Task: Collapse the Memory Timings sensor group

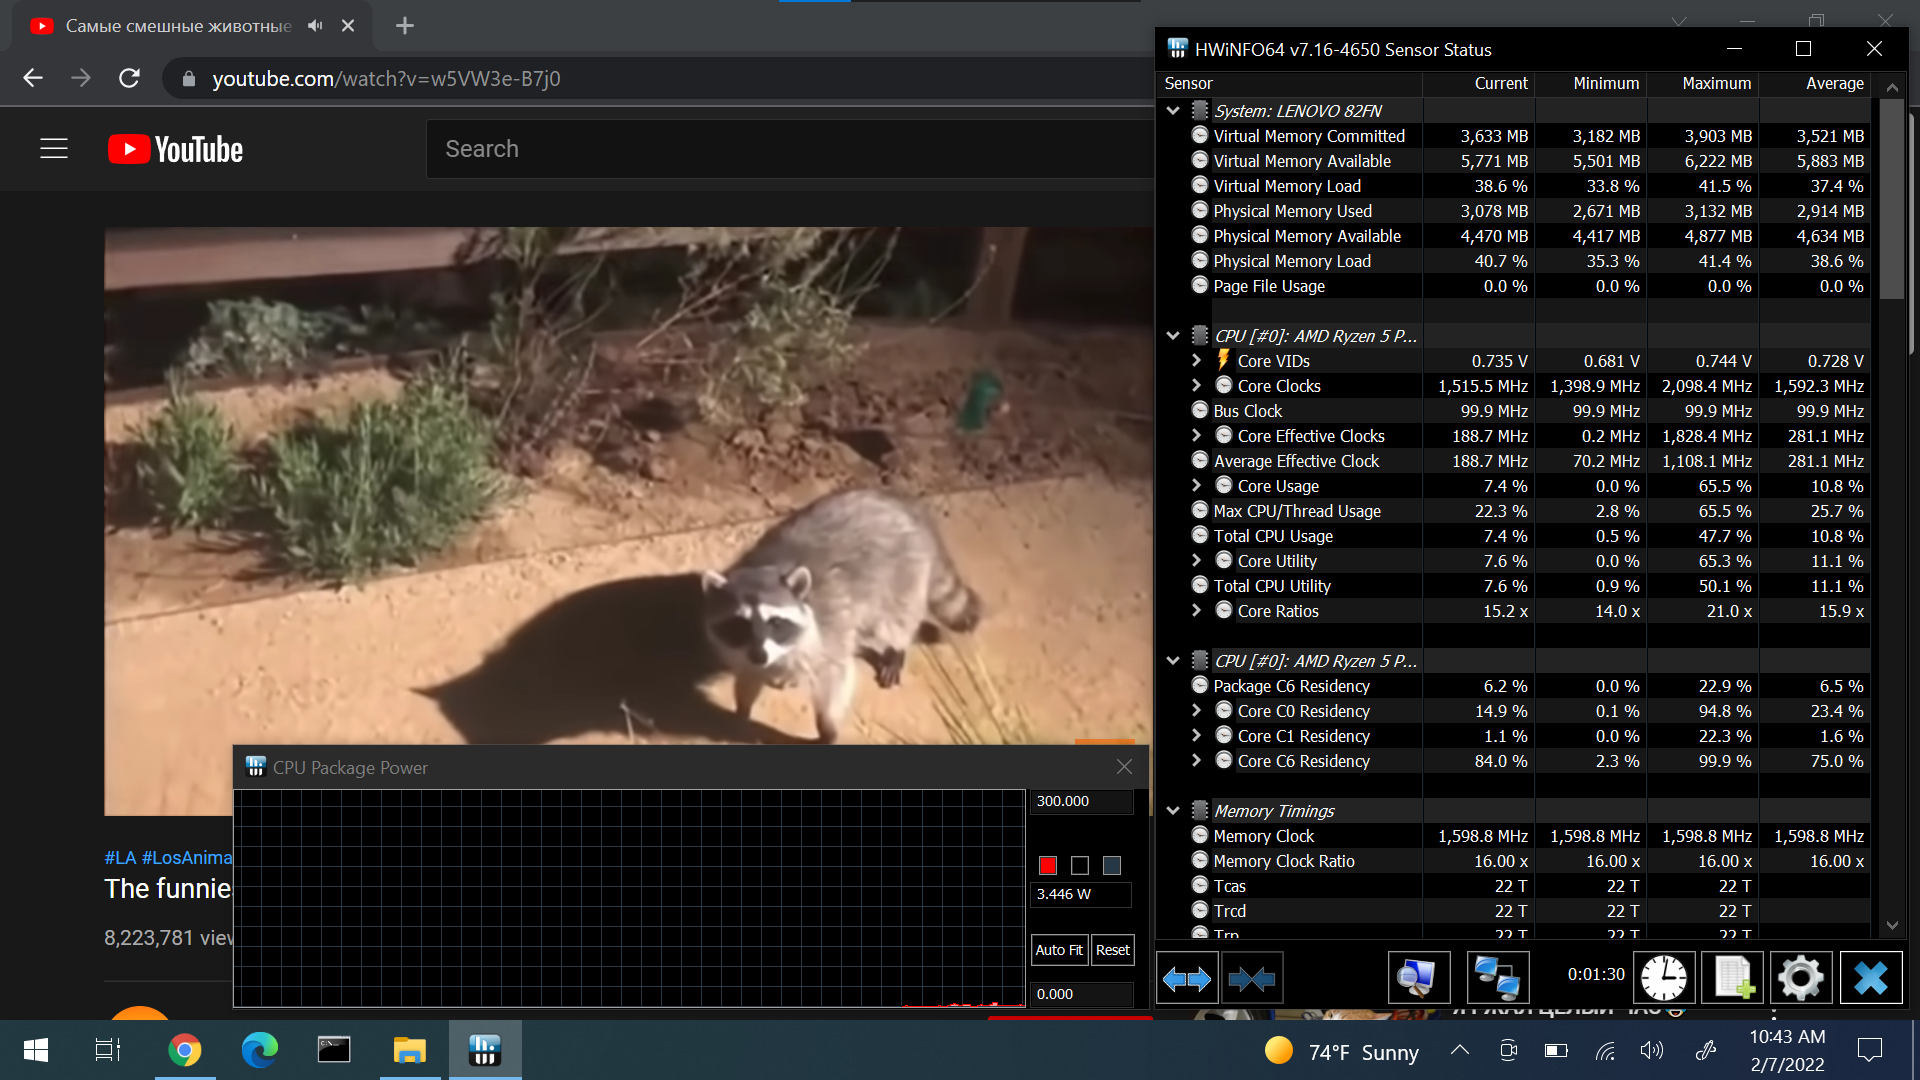Action: pyautogui.click(x=1173, y=811)
